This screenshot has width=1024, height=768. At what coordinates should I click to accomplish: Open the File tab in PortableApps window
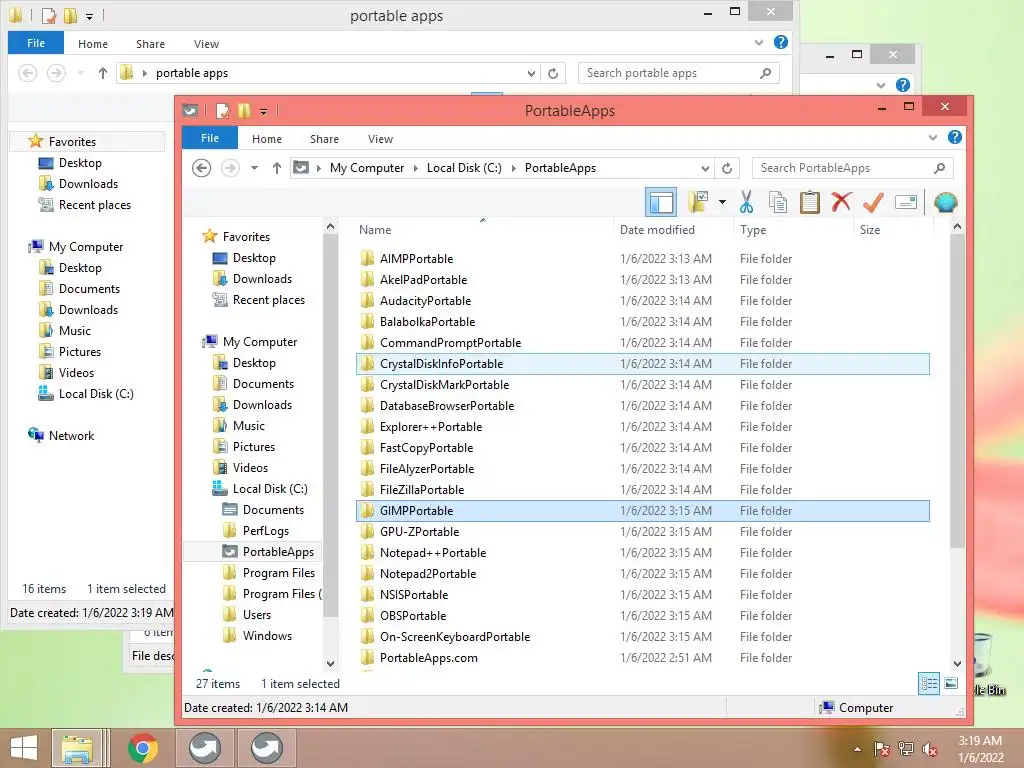tap(210, 138)
